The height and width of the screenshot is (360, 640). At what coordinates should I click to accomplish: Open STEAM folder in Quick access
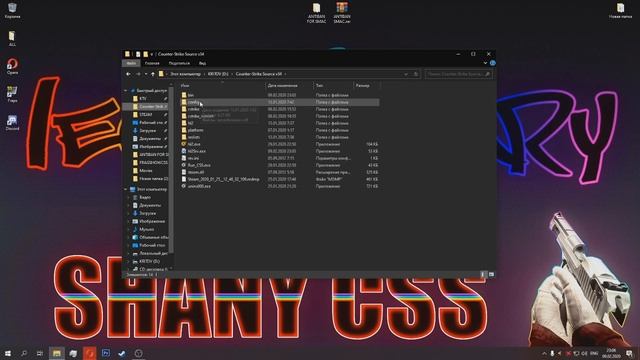point(146,114)
